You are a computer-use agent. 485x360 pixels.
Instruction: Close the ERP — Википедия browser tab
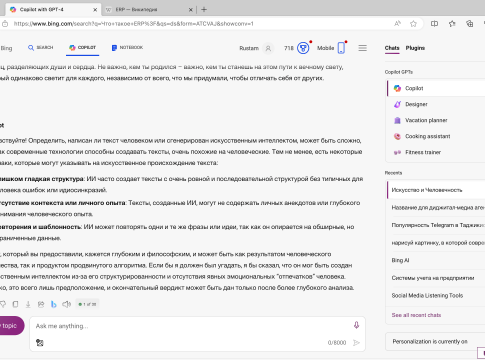click(191, 10)
